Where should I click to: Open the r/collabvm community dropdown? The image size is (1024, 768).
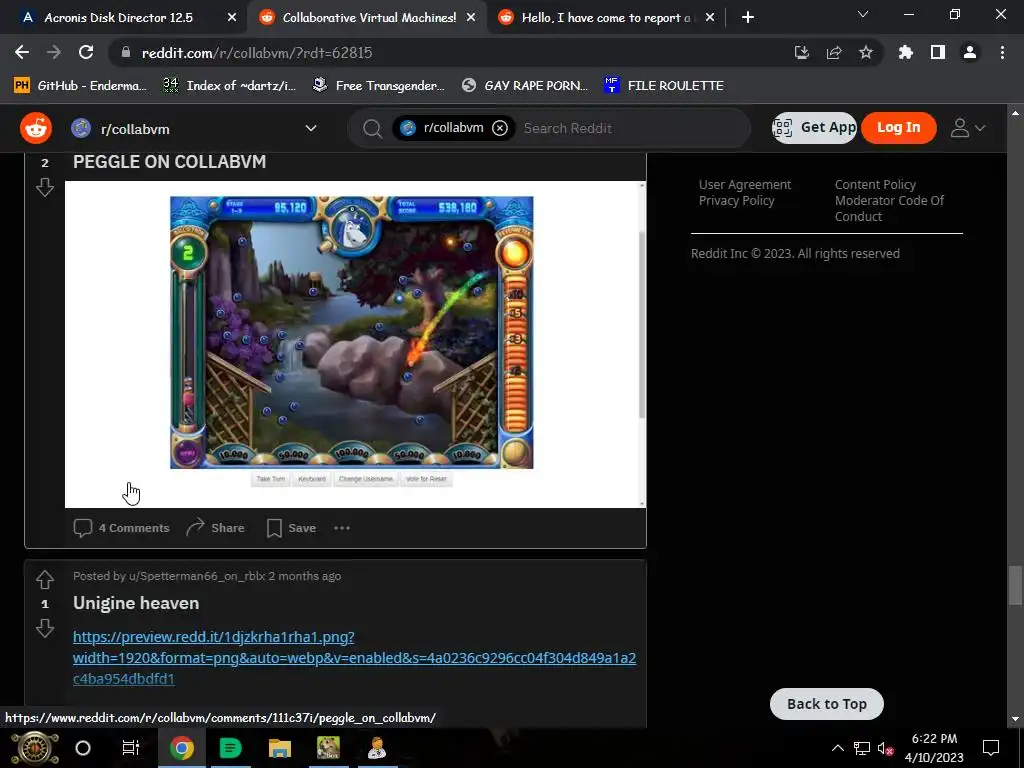(311, 129)
